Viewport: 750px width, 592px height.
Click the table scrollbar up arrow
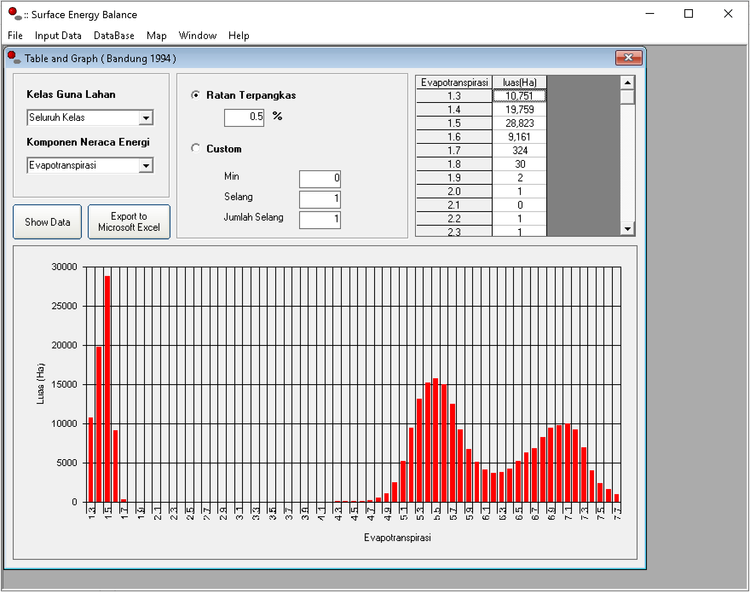(x=627, y=83)
